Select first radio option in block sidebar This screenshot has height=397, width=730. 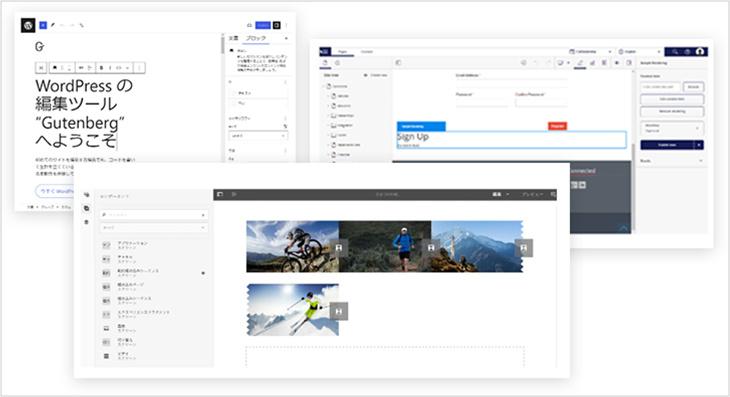[x=234, y=93]
